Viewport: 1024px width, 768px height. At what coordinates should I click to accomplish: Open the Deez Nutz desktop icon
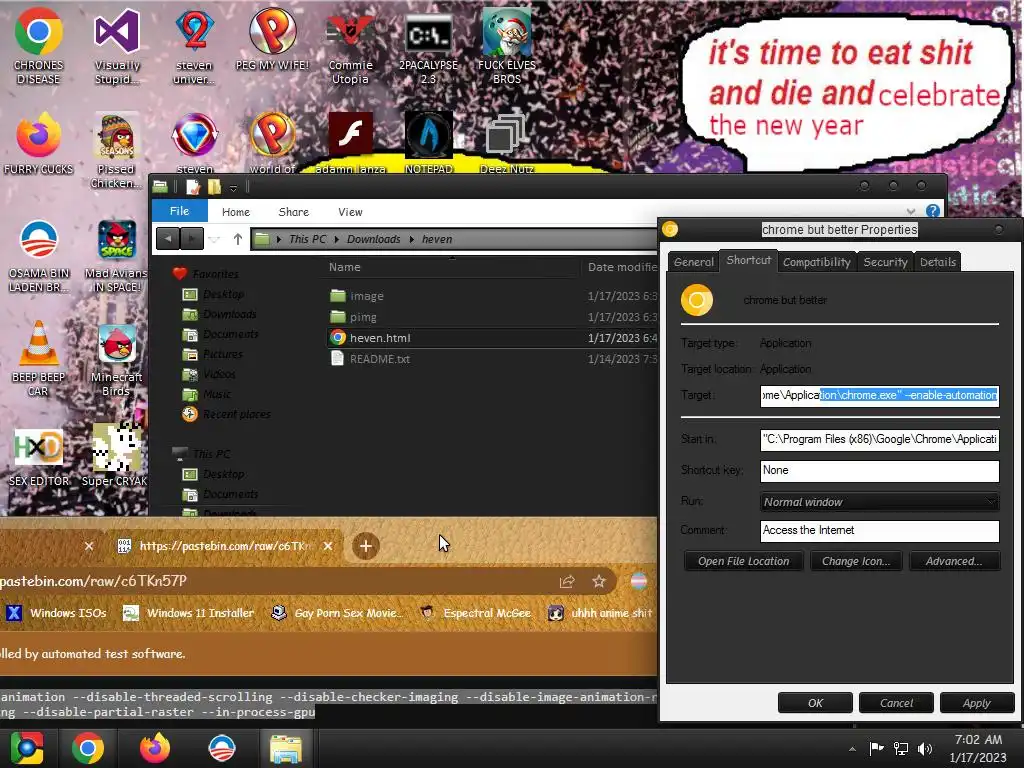tap(507, 142)
